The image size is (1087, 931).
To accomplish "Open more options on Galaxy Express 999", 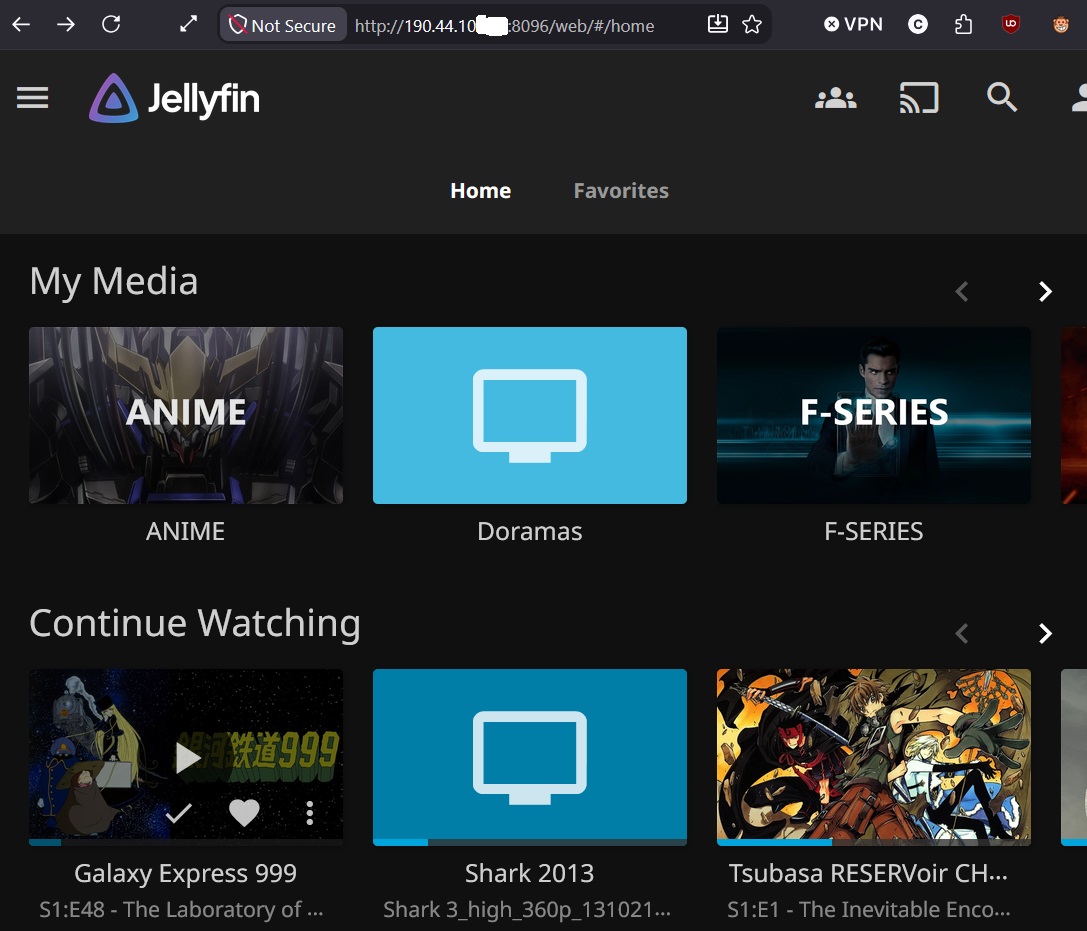I will pyautogui.click(x=310, y=812).
